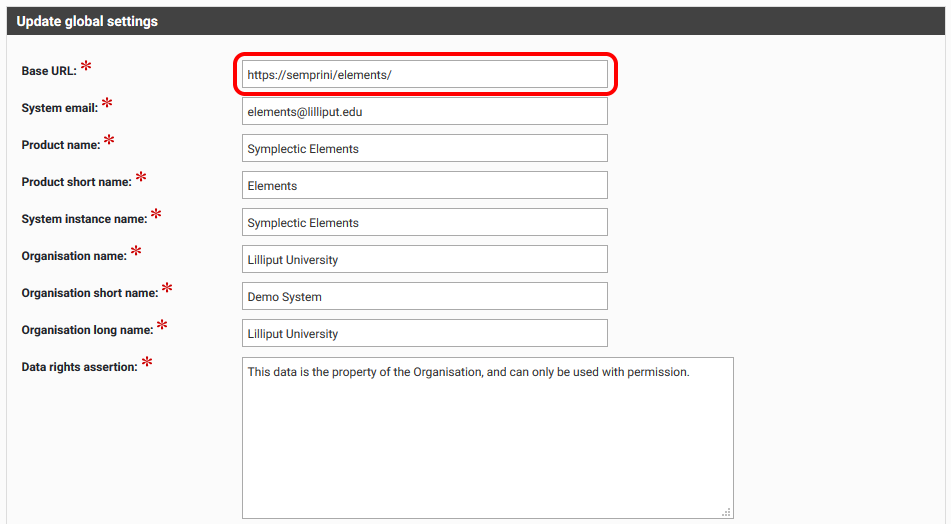Click the "System email:" label

(59, 108)
